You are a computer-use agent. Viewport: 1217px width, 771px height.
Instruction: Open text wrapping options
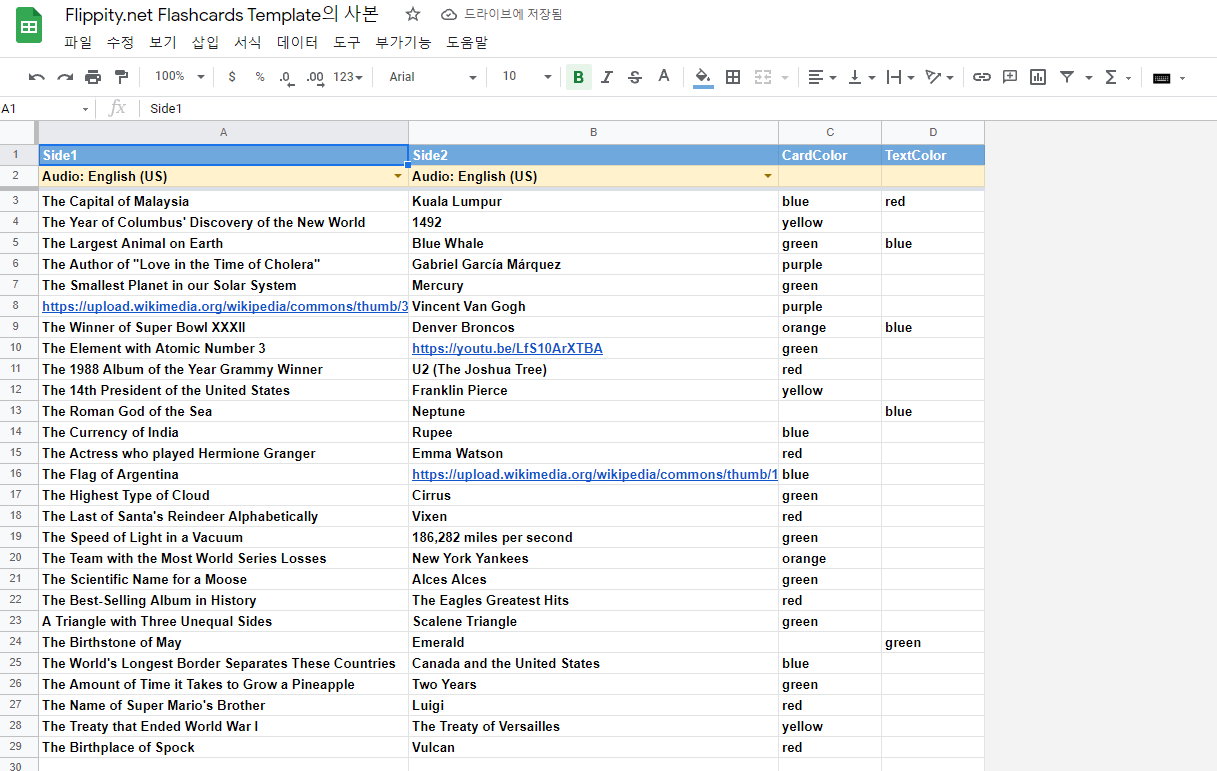coord(900,77)
